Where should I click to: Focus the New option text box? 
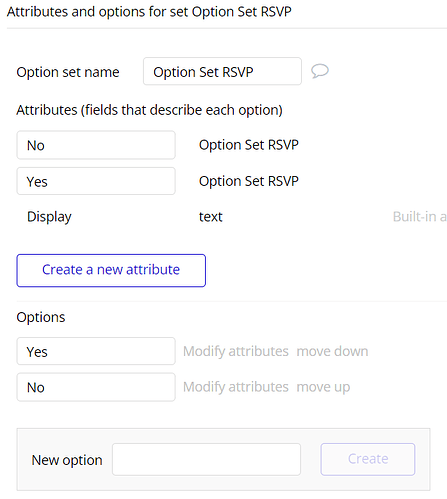[206, 459]
